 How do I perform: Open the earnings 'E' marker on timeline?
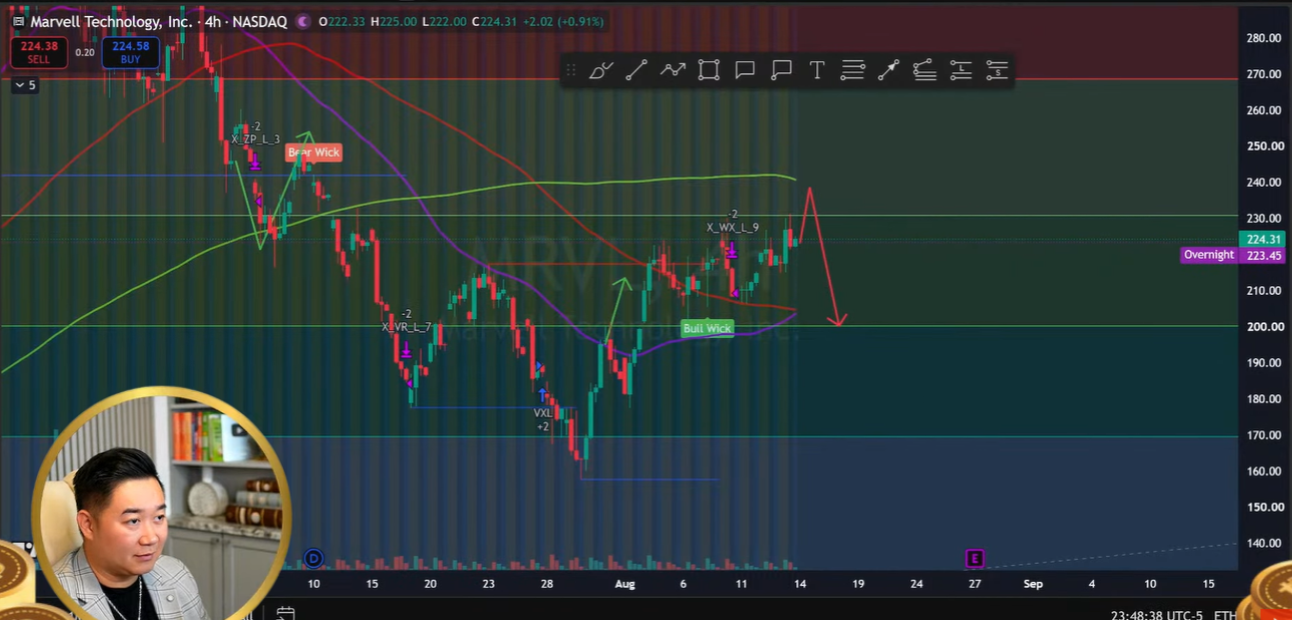(974, 558)
